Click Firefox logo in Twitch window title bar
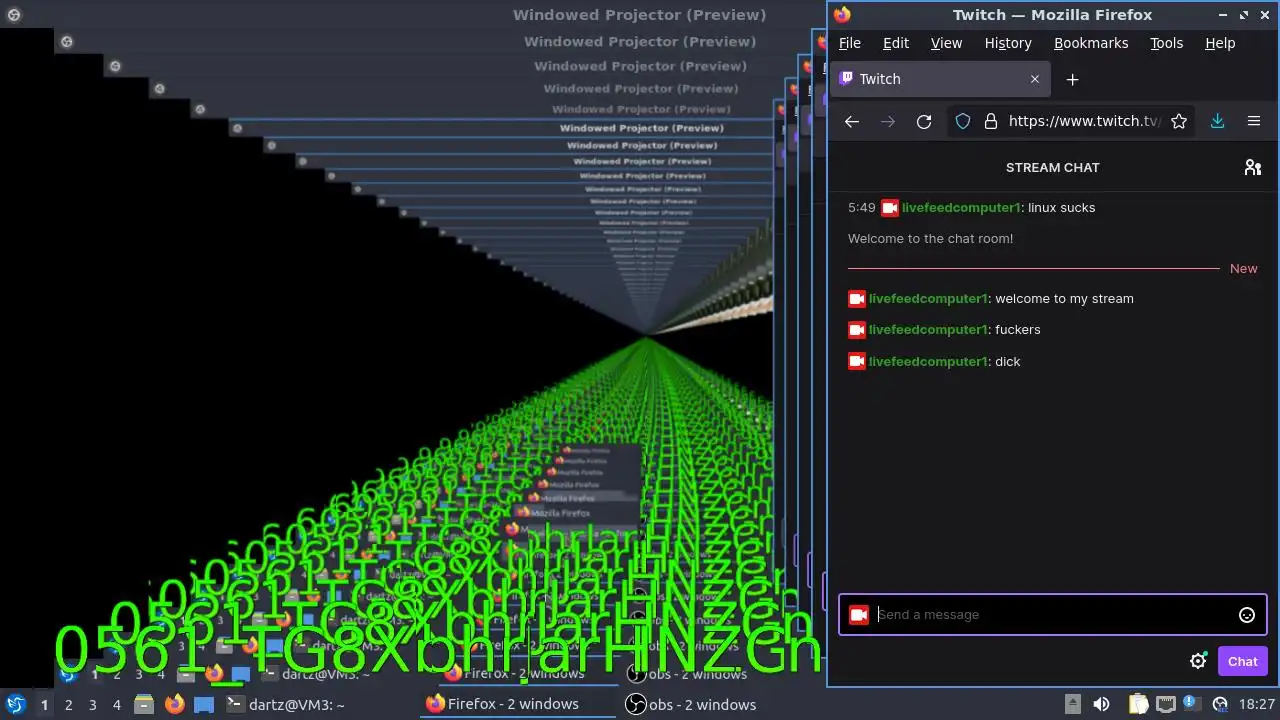This screenshot has width=1280, height=720. click(x=842, y=15)
